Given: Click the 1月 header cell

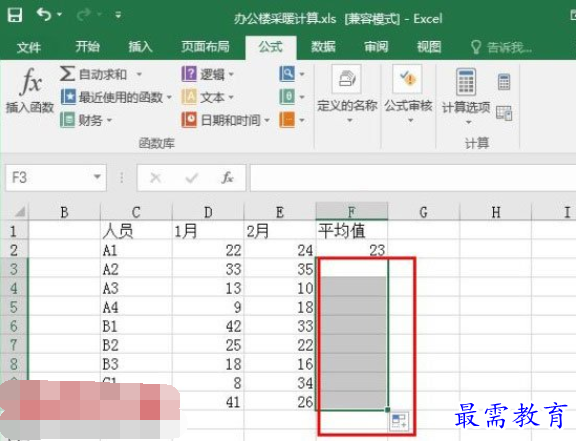Looking at the screenshot, I should pyautogui.click(x=208, y=231).
